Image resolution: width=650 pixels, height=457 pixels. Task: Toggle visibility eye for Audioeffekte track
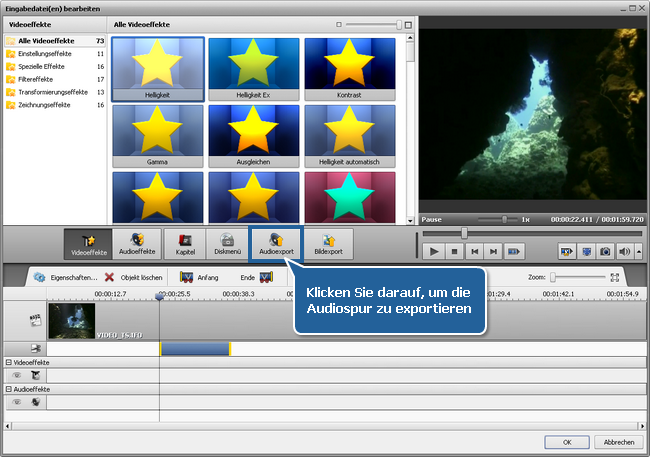17,401
